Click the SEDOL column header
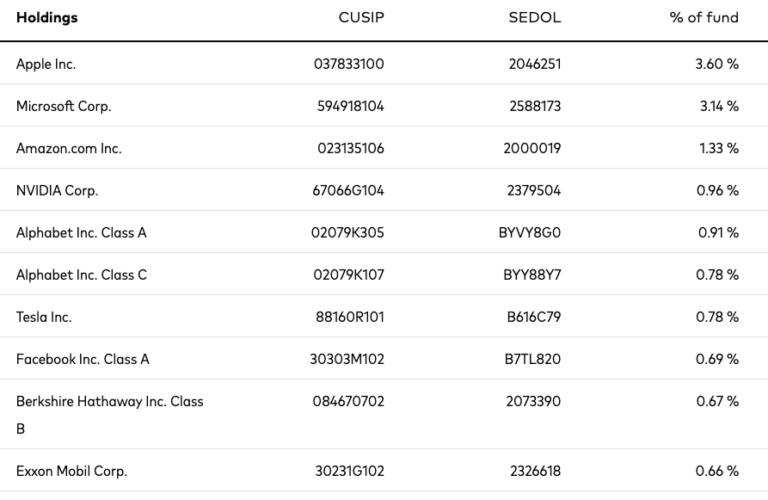 coord(537,18)
